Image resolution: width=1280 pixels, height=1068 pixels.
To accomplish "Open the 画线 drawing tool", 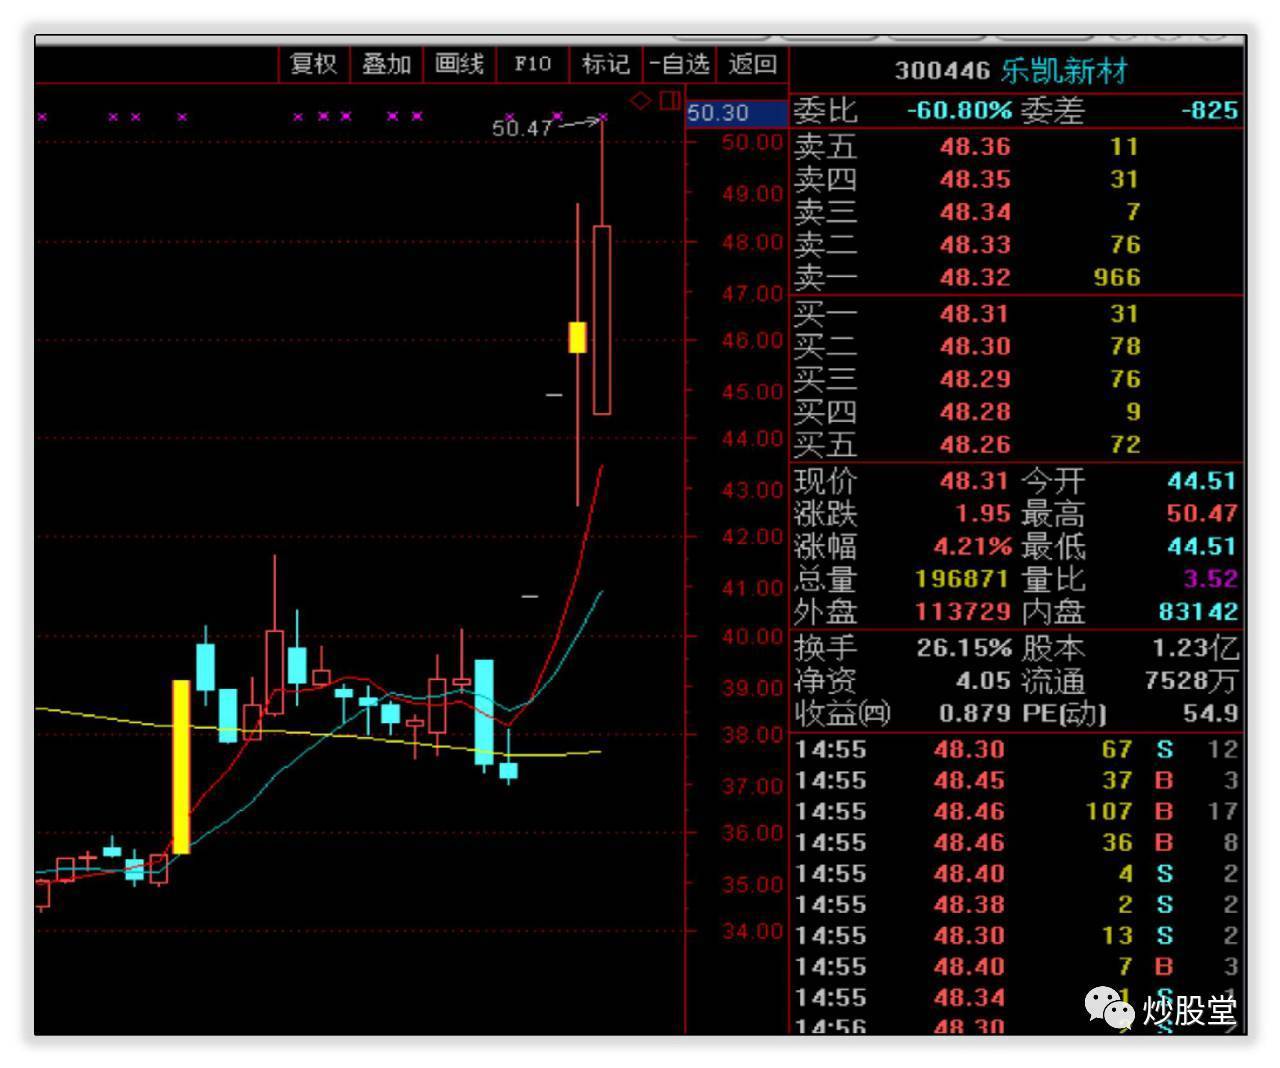I will point(459,64).
